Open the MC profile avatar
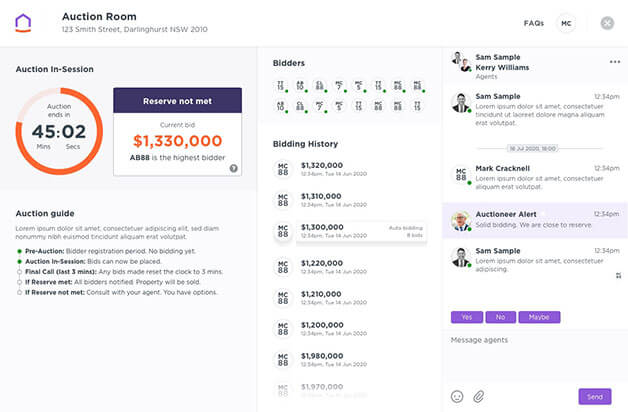The image size is (628, 412). pos(566,23)
